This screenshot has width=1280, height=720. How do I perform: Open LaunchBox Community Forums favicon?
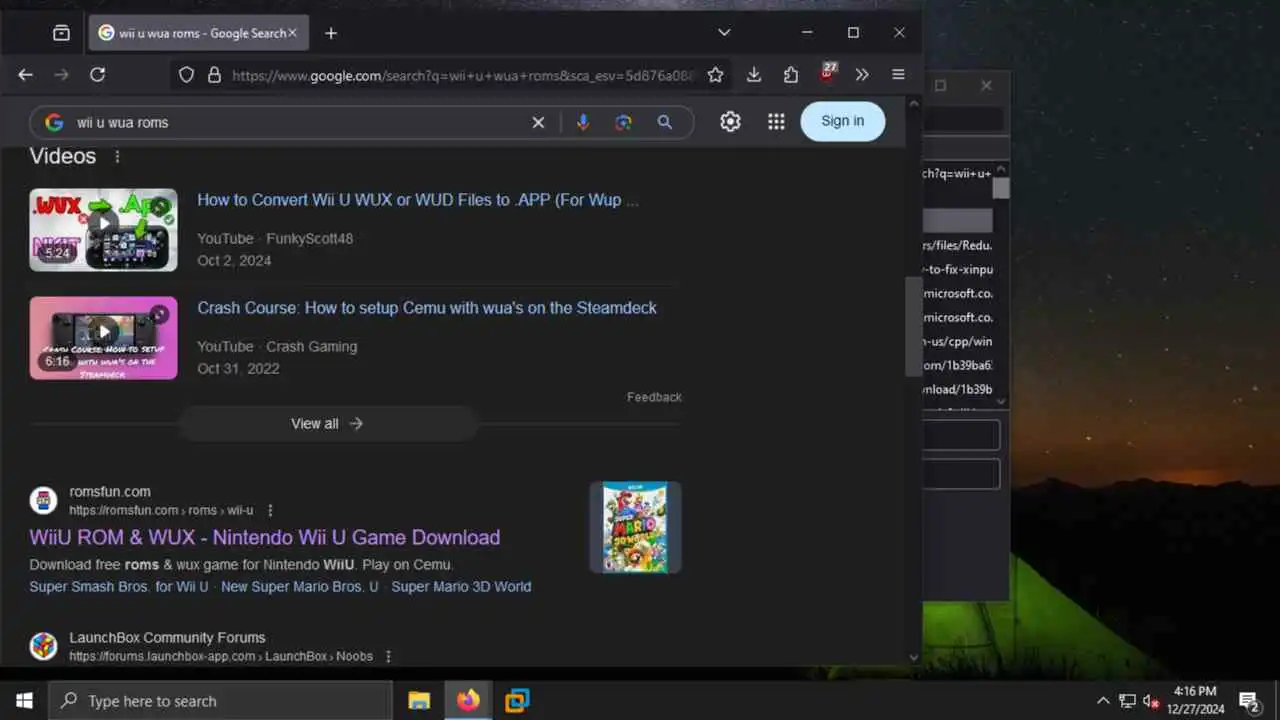43,646
